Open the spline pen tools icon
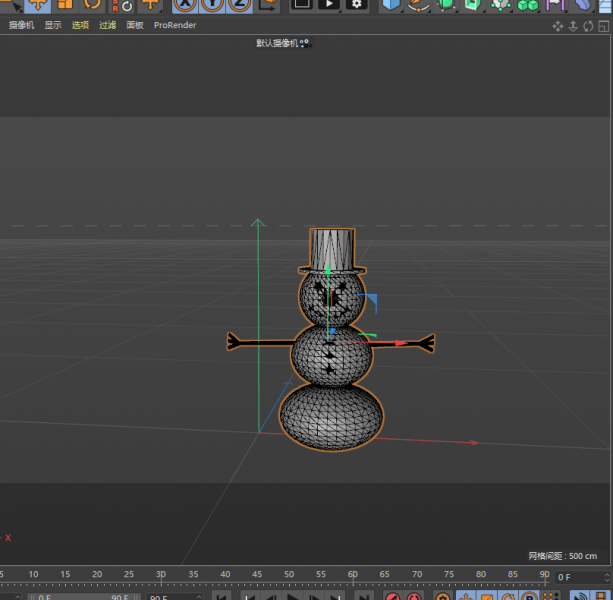 [x=418, y=5]
